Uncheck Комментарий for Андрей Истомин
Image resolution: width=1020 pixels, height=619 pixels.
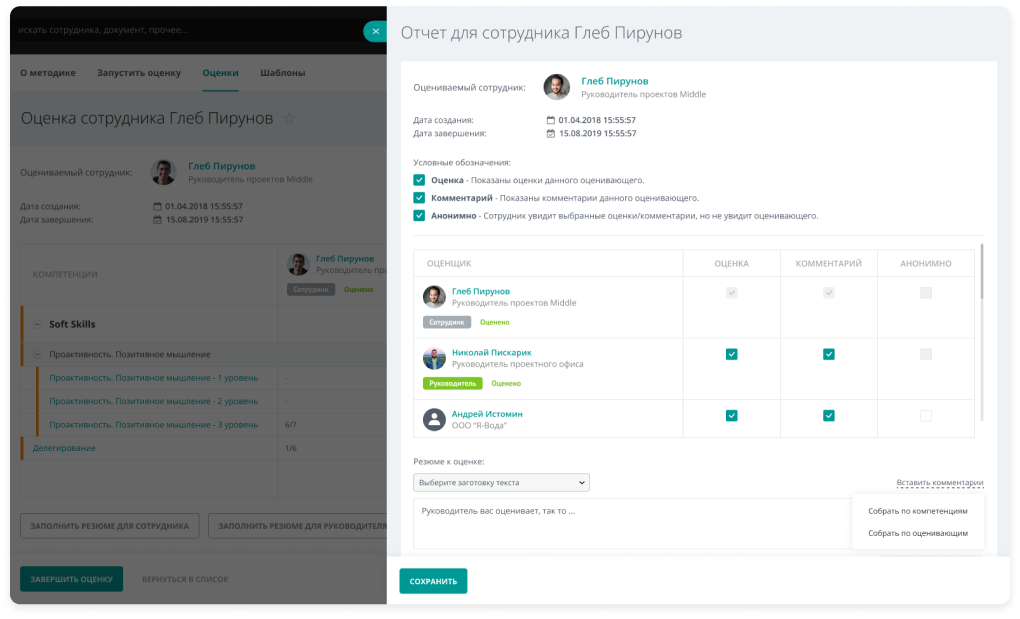(828, 415)
